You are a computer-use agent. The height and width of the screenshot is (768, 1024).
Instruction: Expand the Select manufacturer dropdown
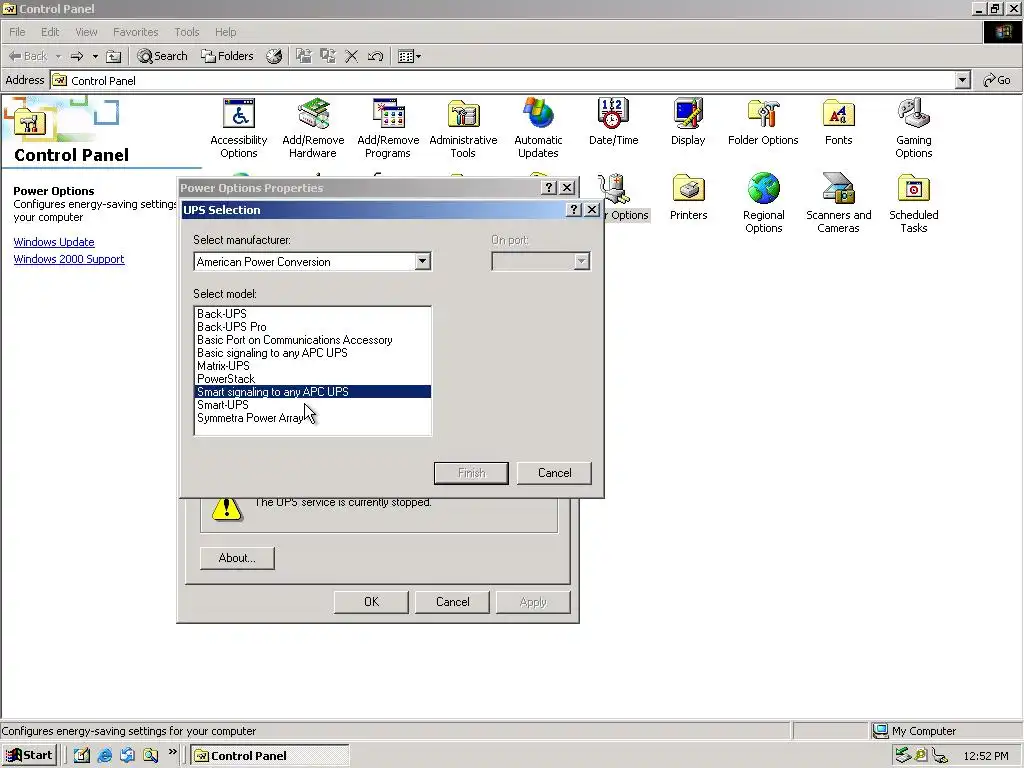[423, 262]
